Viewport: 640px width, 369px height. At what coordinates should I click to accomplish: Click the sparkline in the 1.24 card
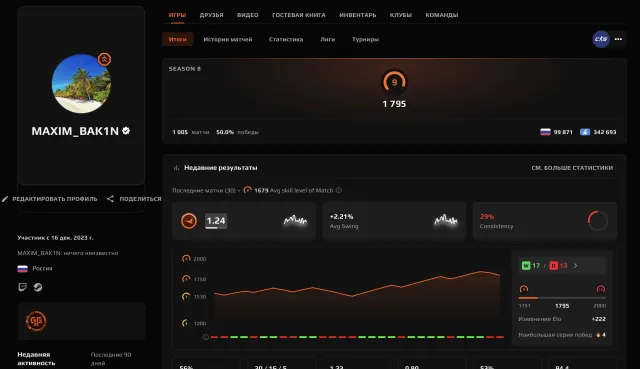pyautogui.click(x=295, y=220)
